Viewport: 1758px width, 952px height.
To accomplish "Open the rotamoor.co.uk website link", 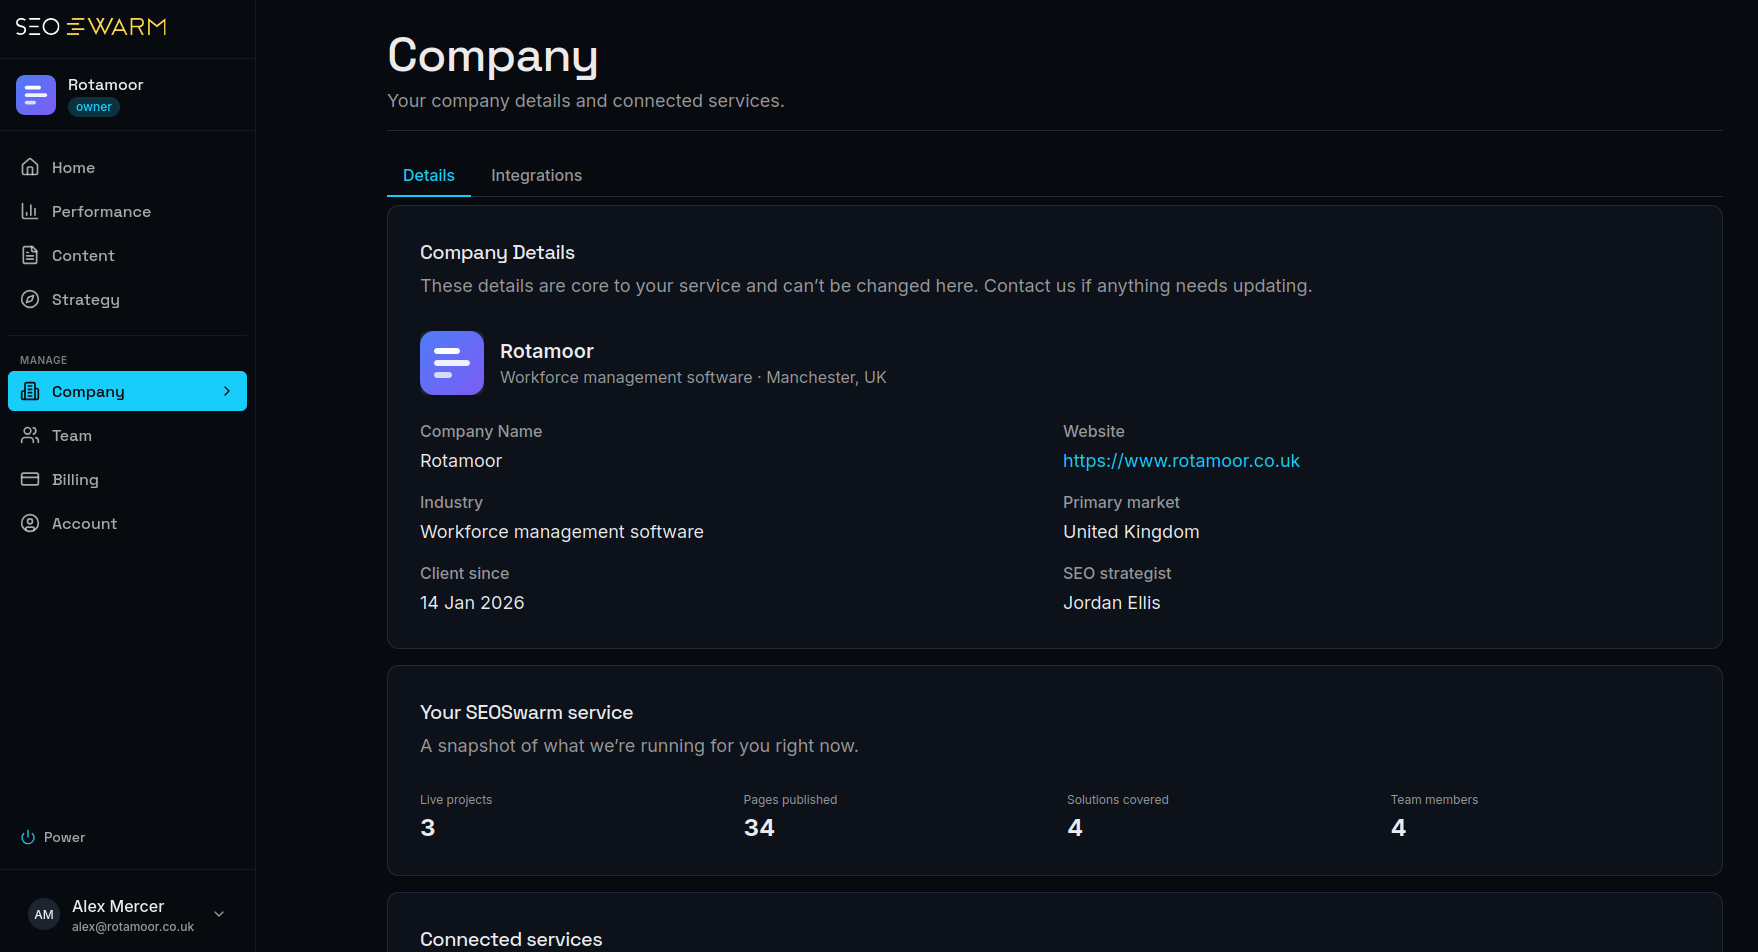I will click(1181, 461).
